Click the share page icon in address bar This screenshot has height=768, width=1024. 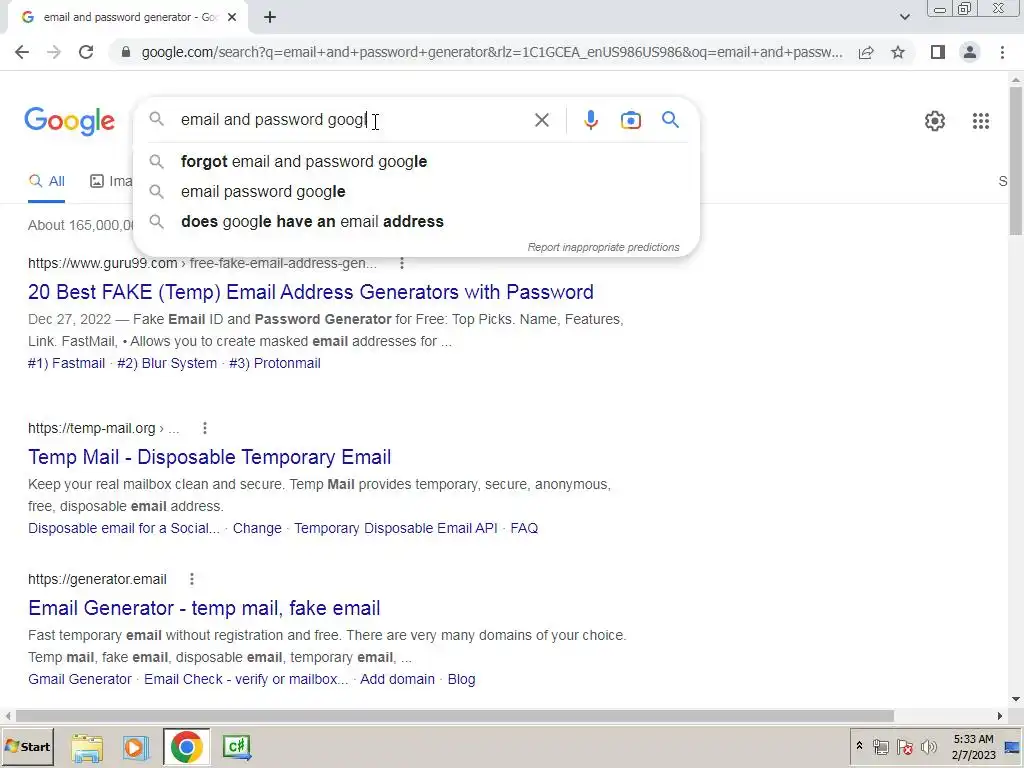[866, 52]
